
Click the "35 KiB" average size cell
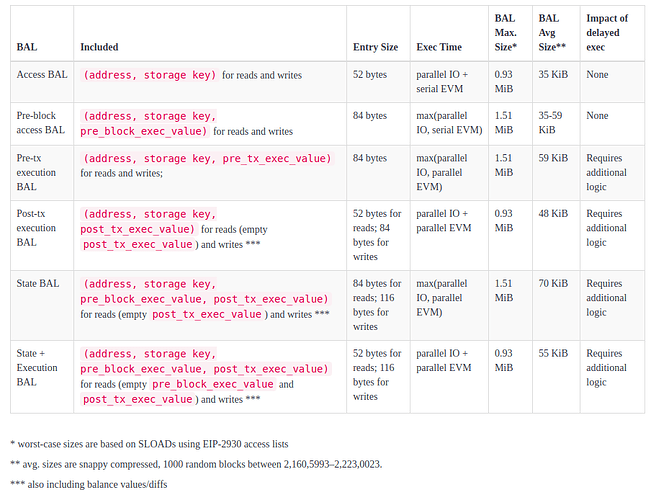point(553,74)
